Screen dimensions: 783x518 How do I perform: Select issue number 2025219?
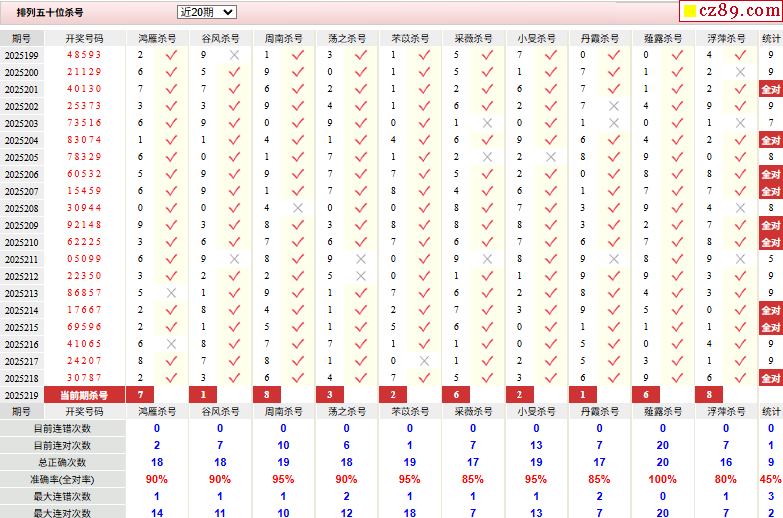21,395
